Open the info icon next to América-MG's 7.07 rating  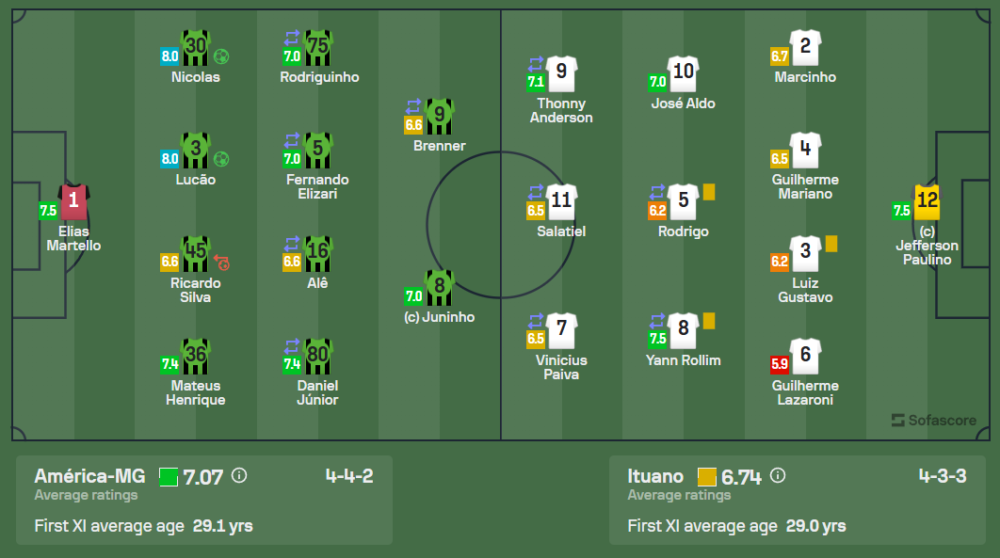pos(239,476)
